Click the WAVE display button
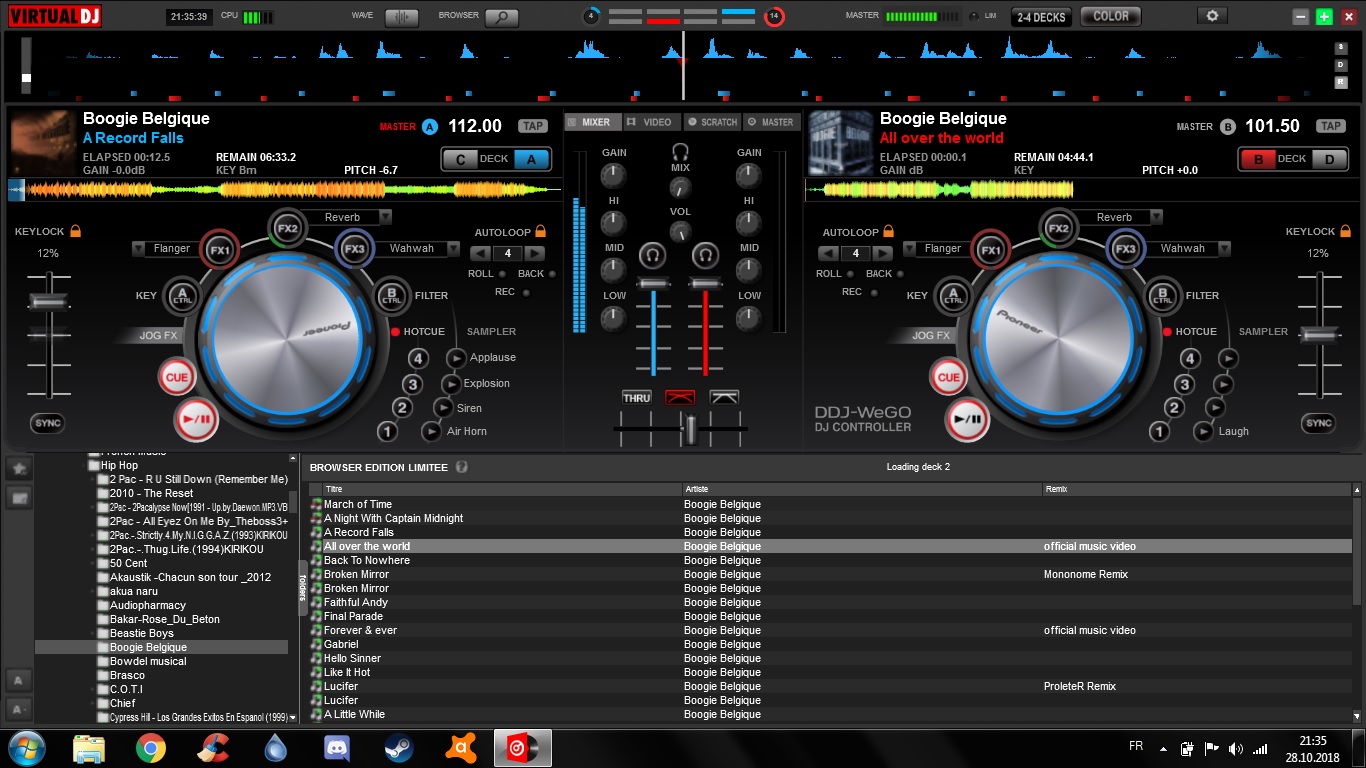Image resolution: width=1366 pixels, height=768 pixels. [402, 17]
